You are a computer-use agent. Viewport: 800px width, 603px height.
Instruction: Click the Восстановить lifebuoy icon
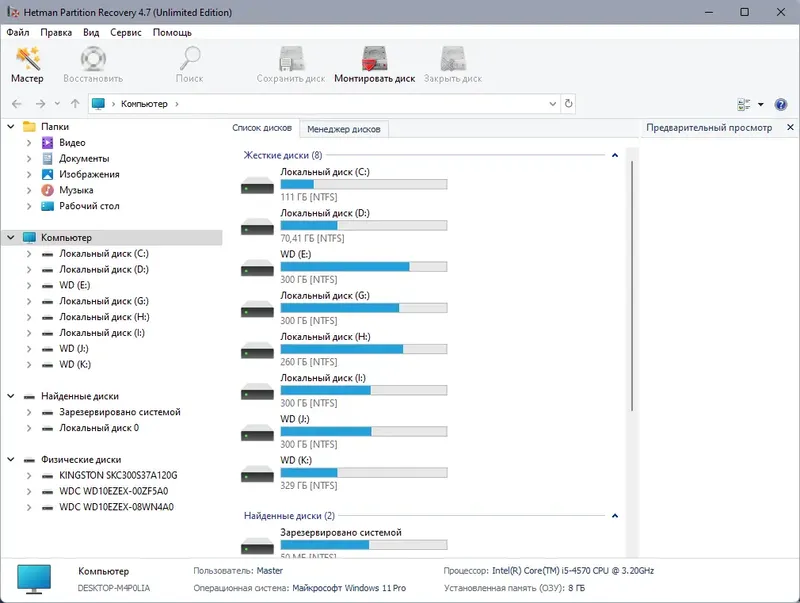pyautogui.click(x=93, y=58)
